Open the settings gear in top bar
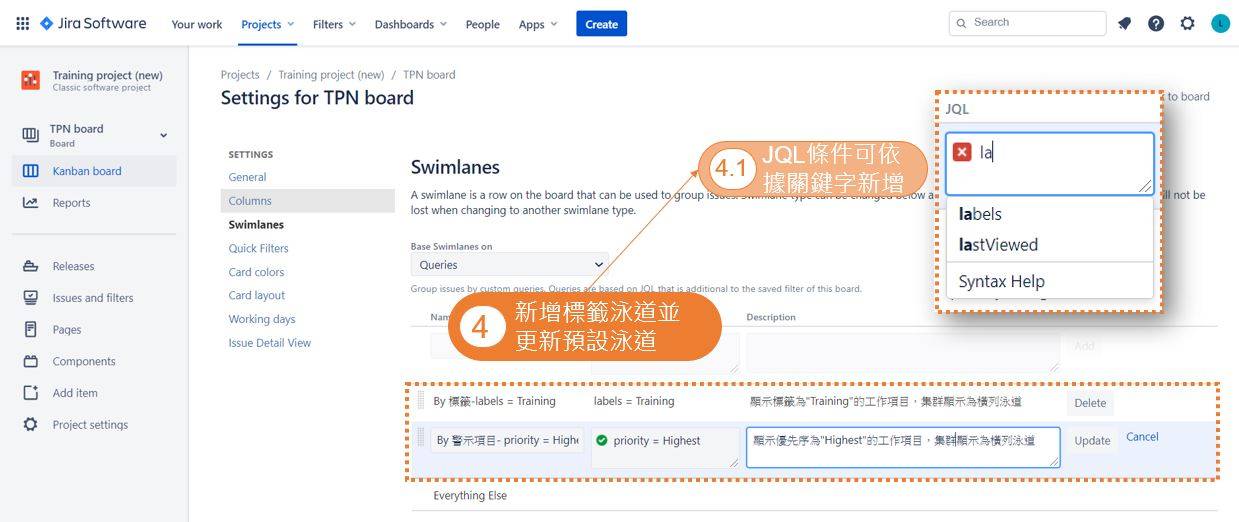 pos(1187,23)
